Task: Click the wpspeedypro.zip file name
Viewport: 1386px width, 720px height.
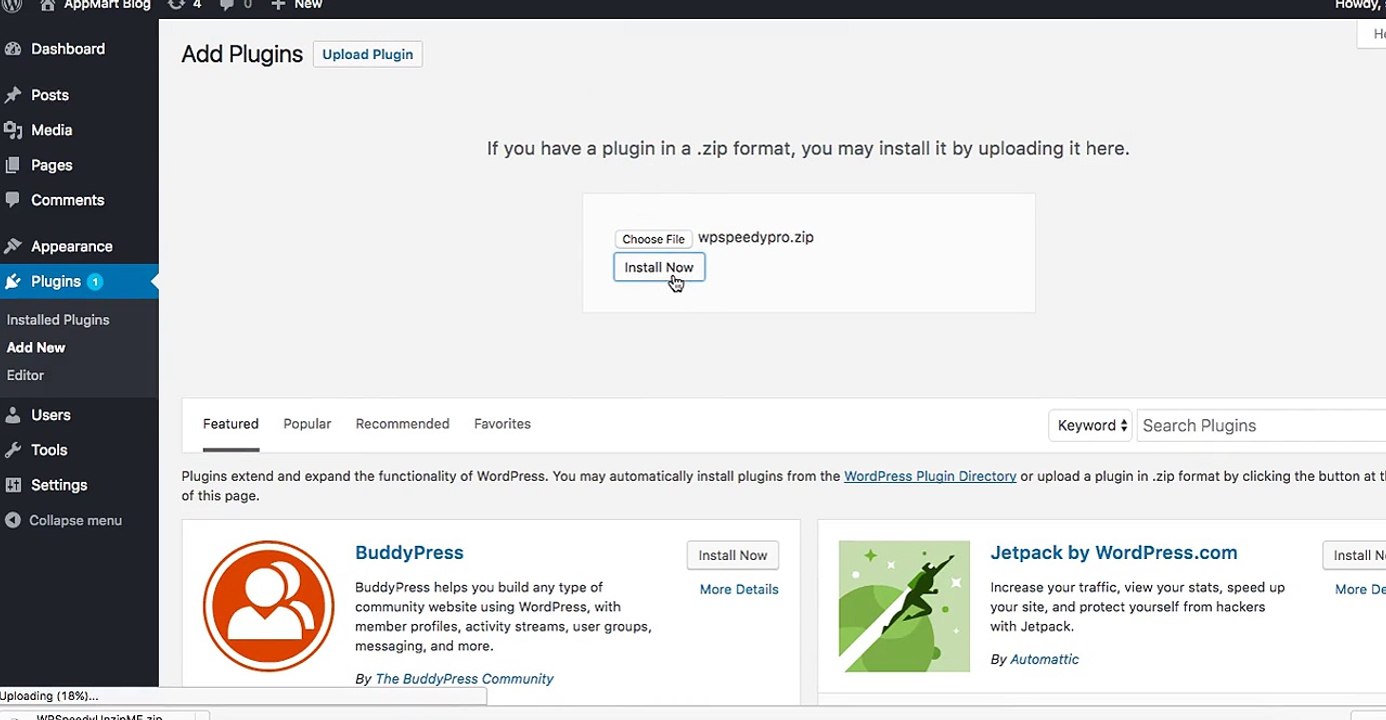Action: [756, 237]
